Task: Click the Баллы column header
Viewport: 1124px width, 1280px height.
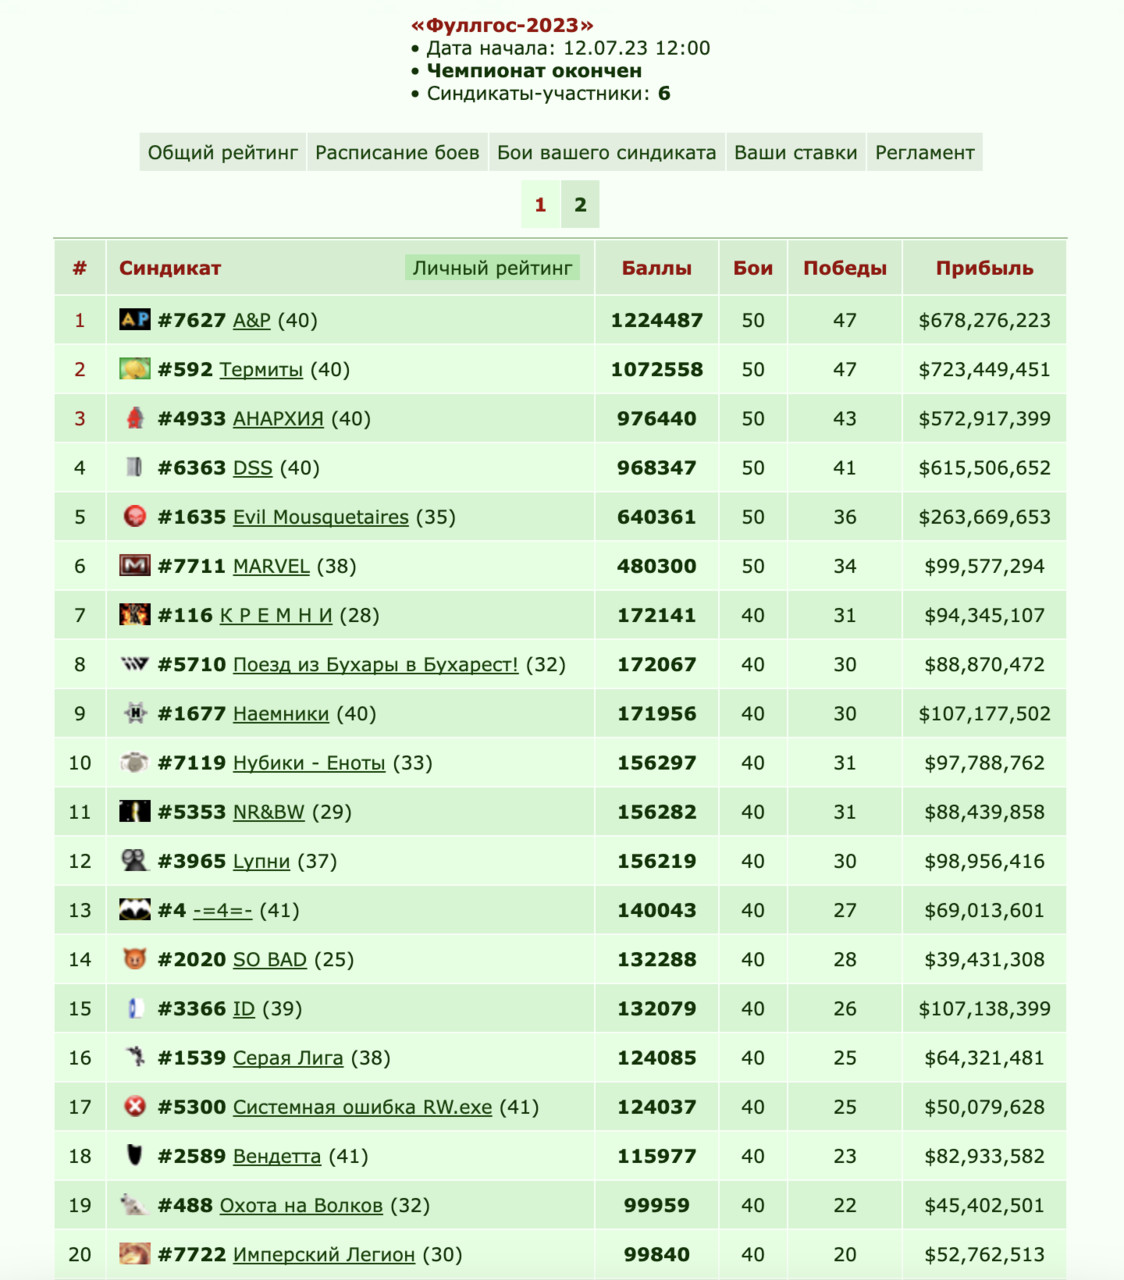Action: [x=656, y=267]
